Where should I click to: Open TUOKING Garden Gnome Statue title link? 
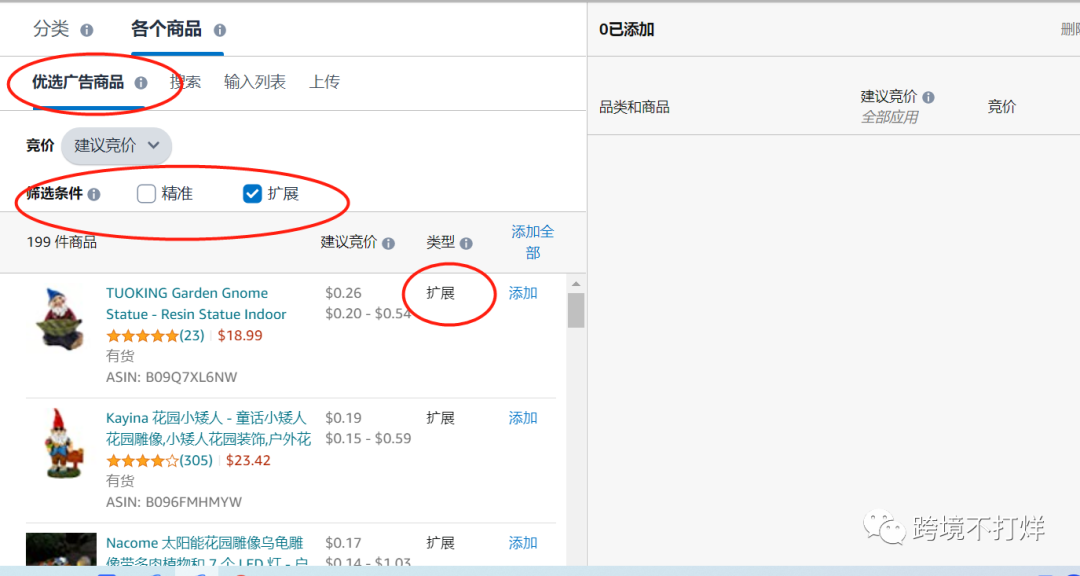196,304
